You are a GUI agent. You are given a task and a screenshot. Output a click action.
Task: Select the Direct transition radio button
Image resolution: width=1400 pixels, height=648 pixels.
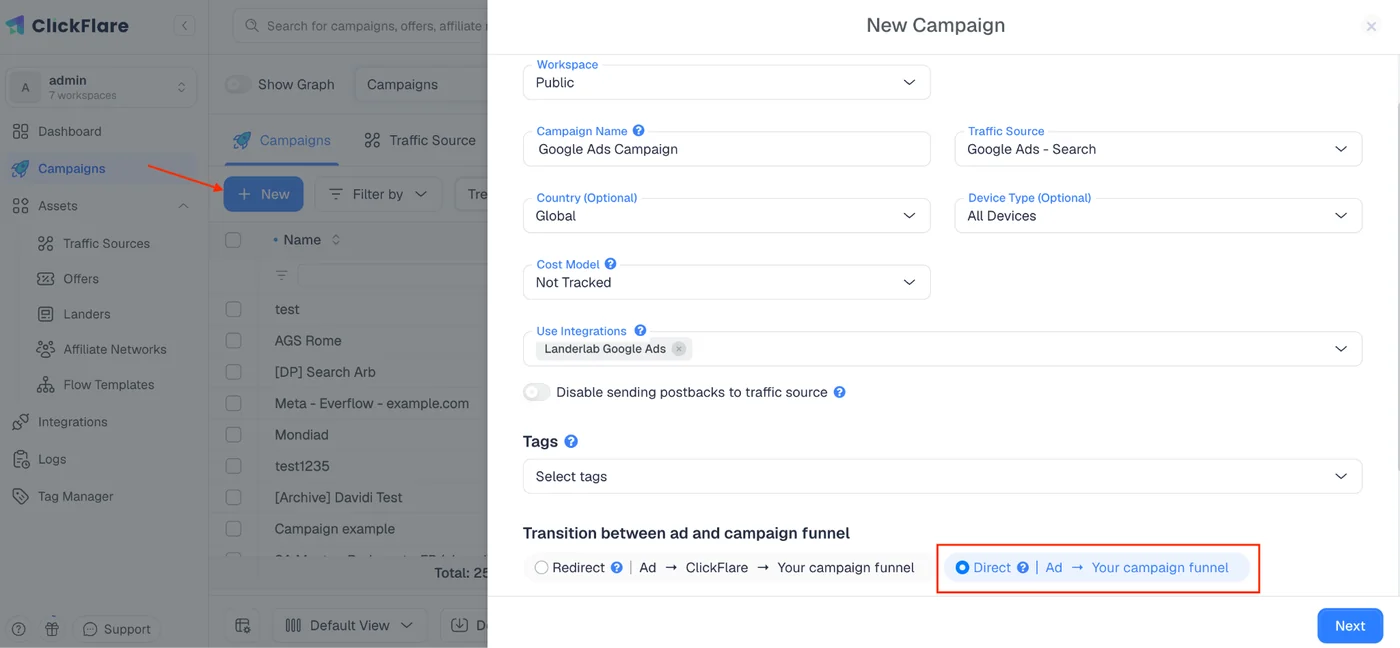tap(962, 568)
